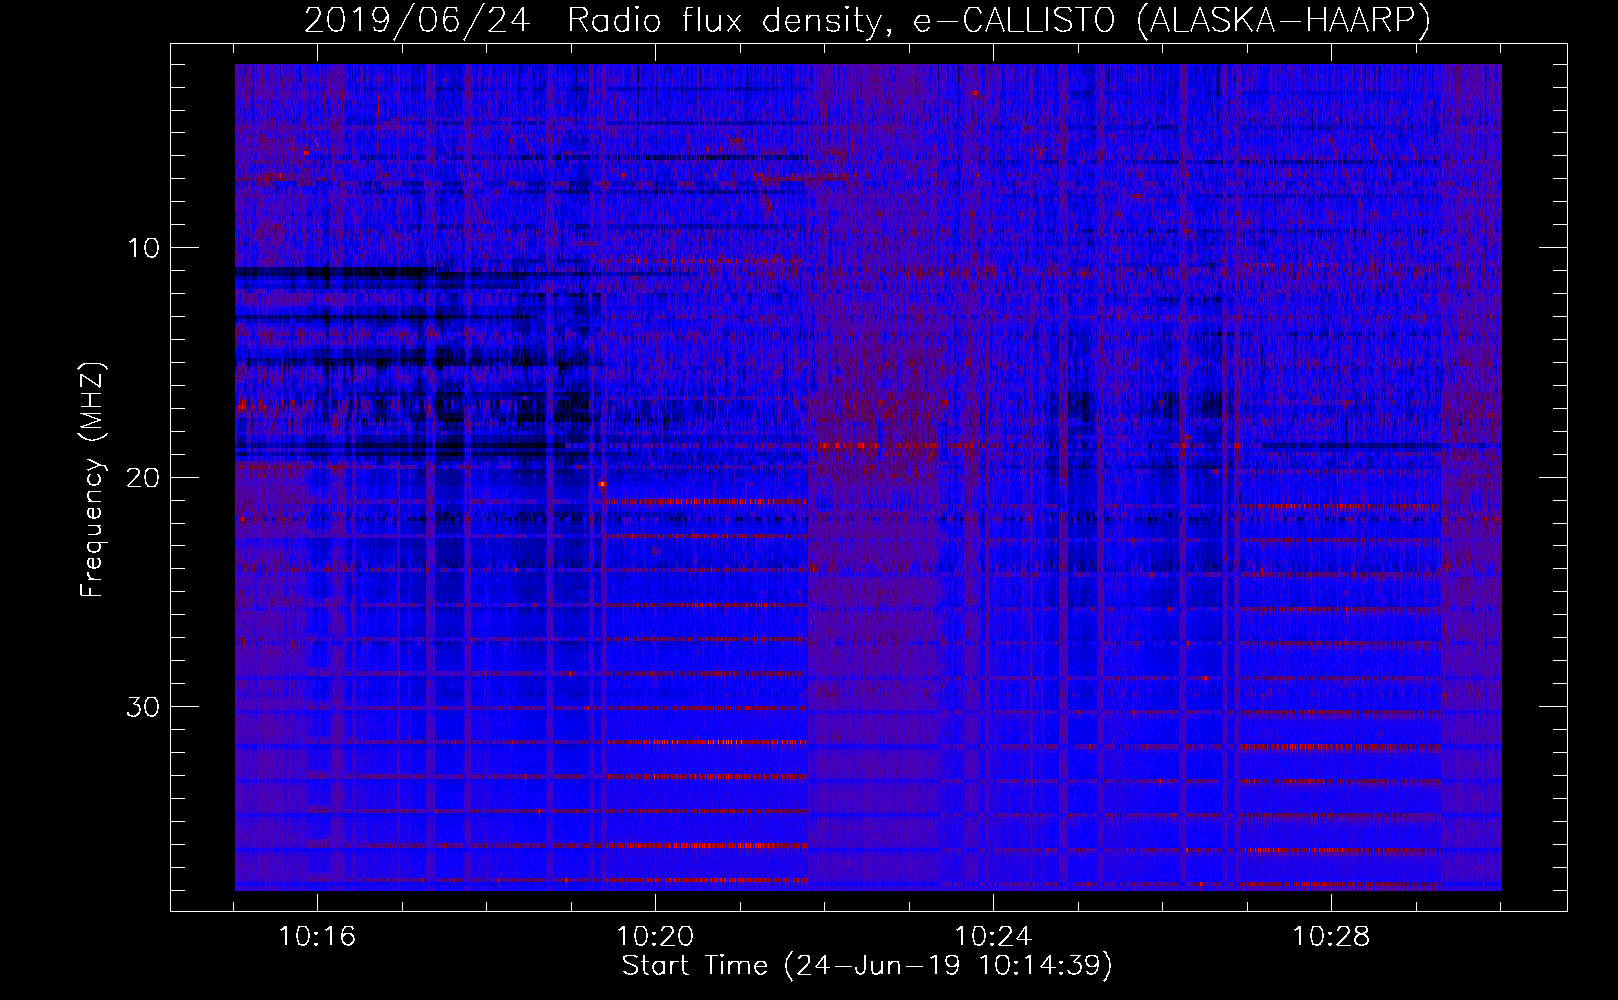Click the '10:20' time tick label
This screenshot has width=1618, height=1000.
tap(655, 937)
